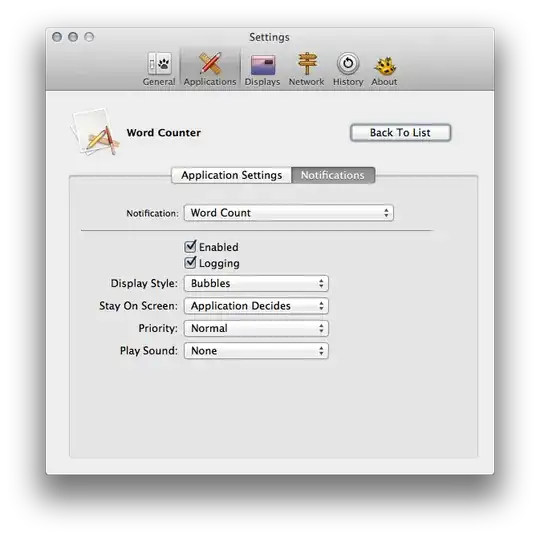Click the Settings window title
This screenshot has width=540, height=538.
click(269, 37)
